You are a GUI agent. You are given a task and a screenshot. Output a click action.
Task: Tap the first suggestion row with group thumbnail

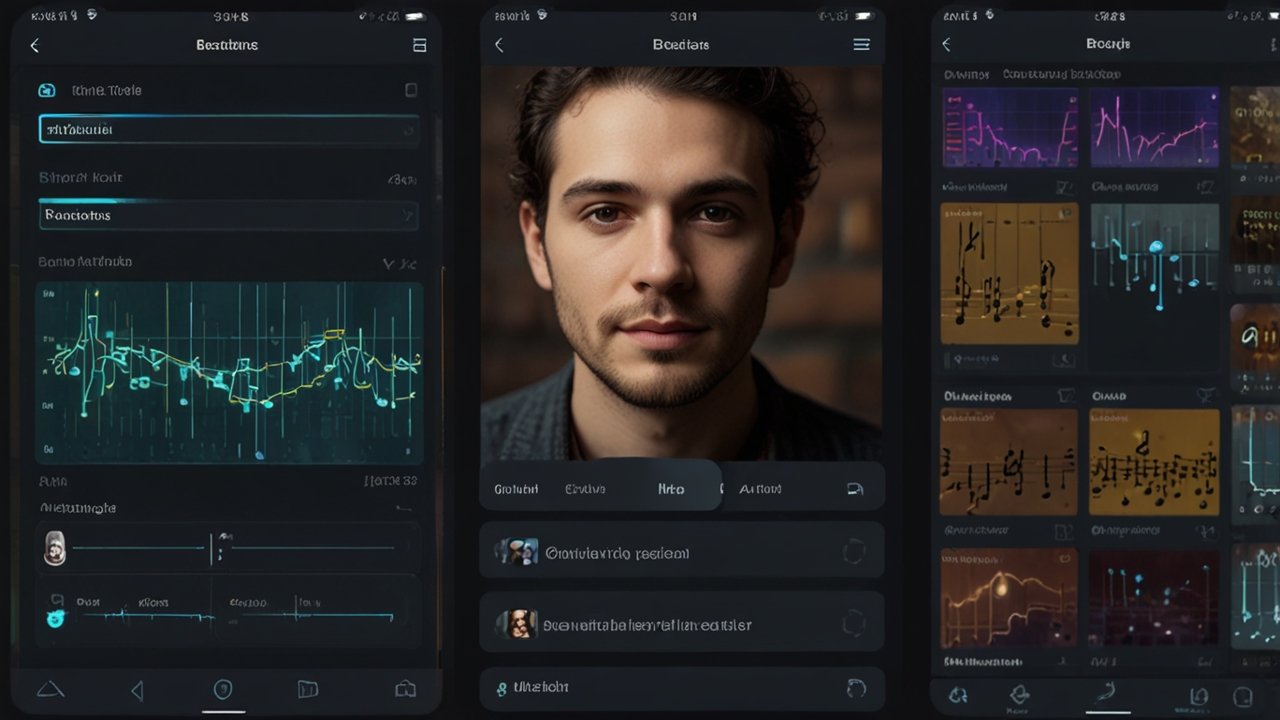(x=681, y=551)
